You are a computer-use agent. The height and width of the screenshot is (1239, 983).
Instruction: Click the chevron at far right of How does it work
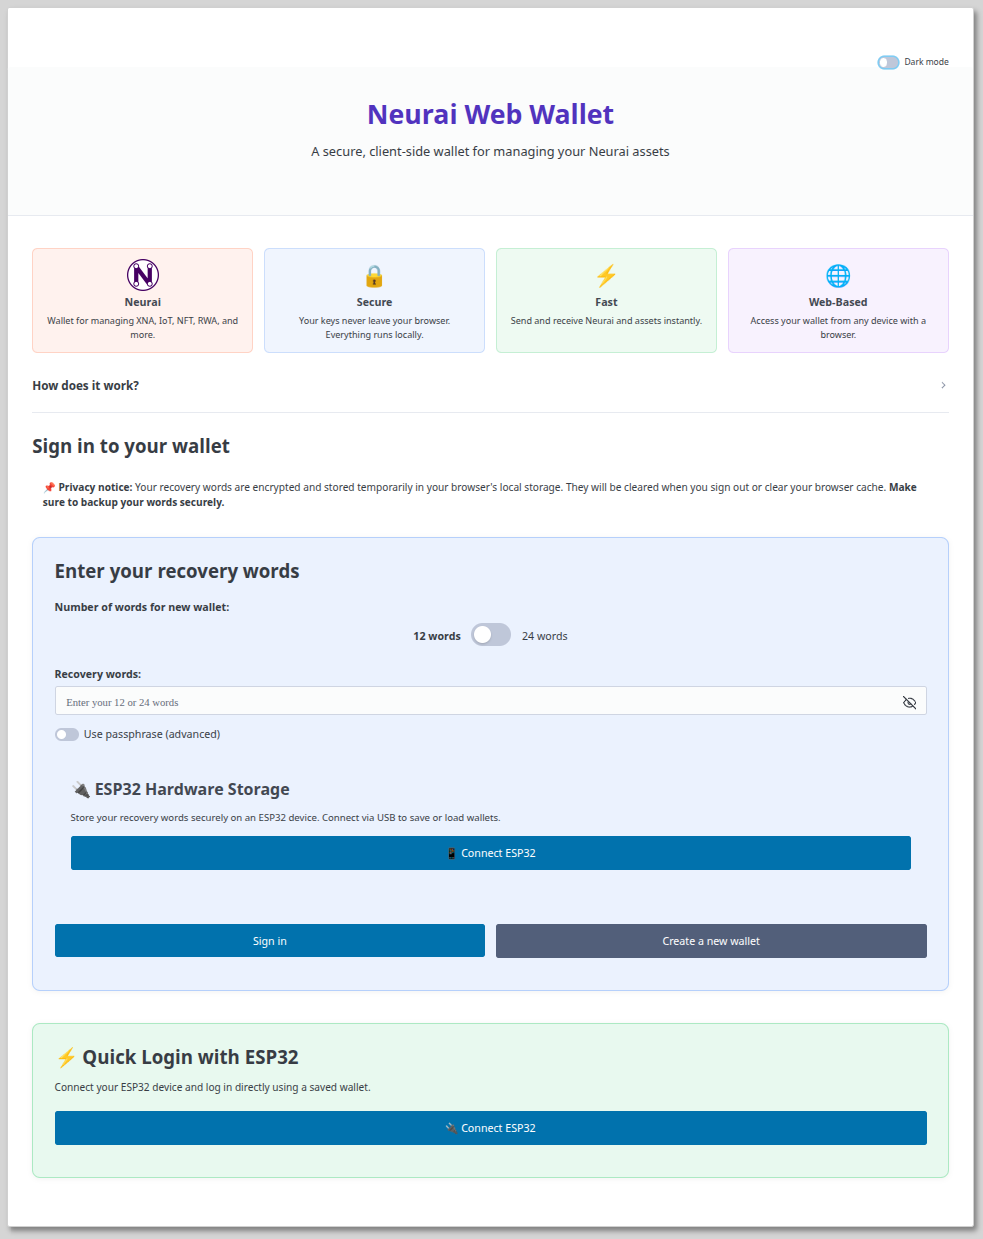[x=942, y=385]
